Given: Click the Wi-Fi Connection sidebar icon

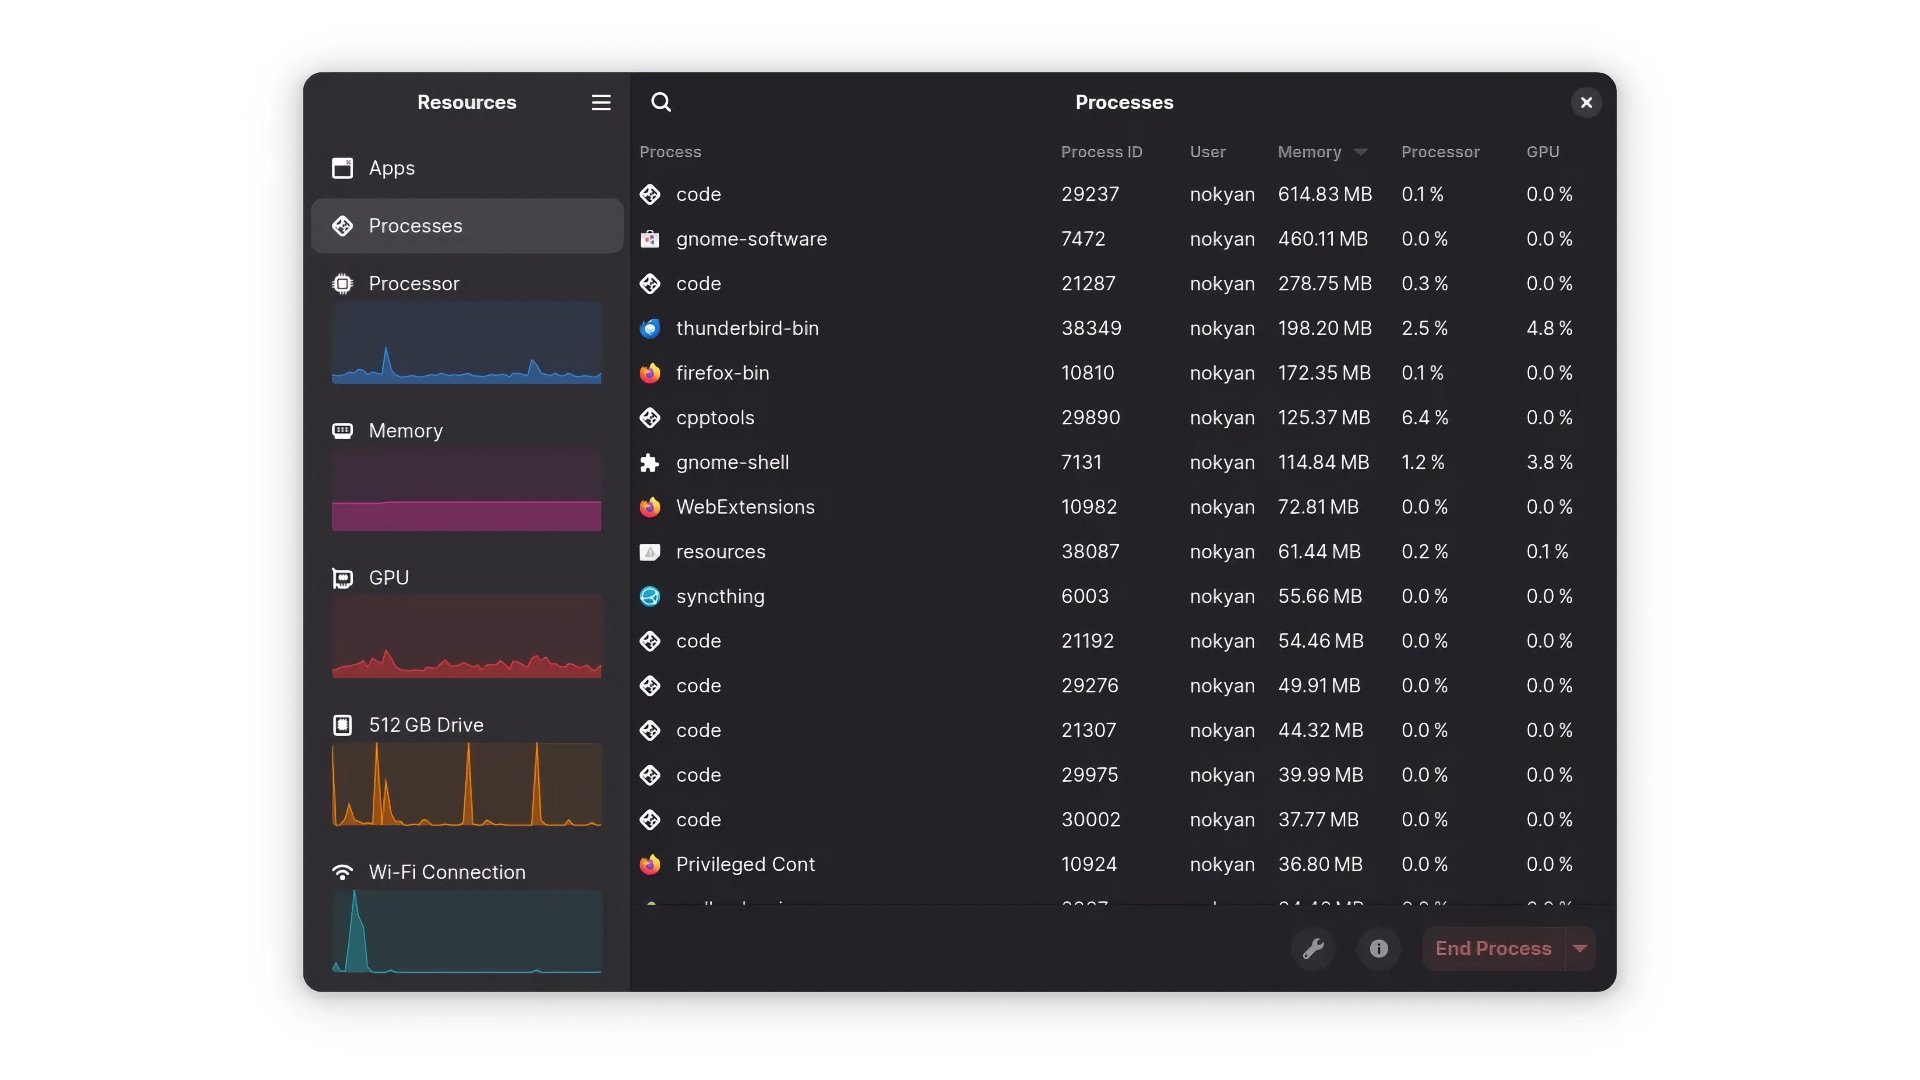Looking at the screenshot, I should (342, 872).
